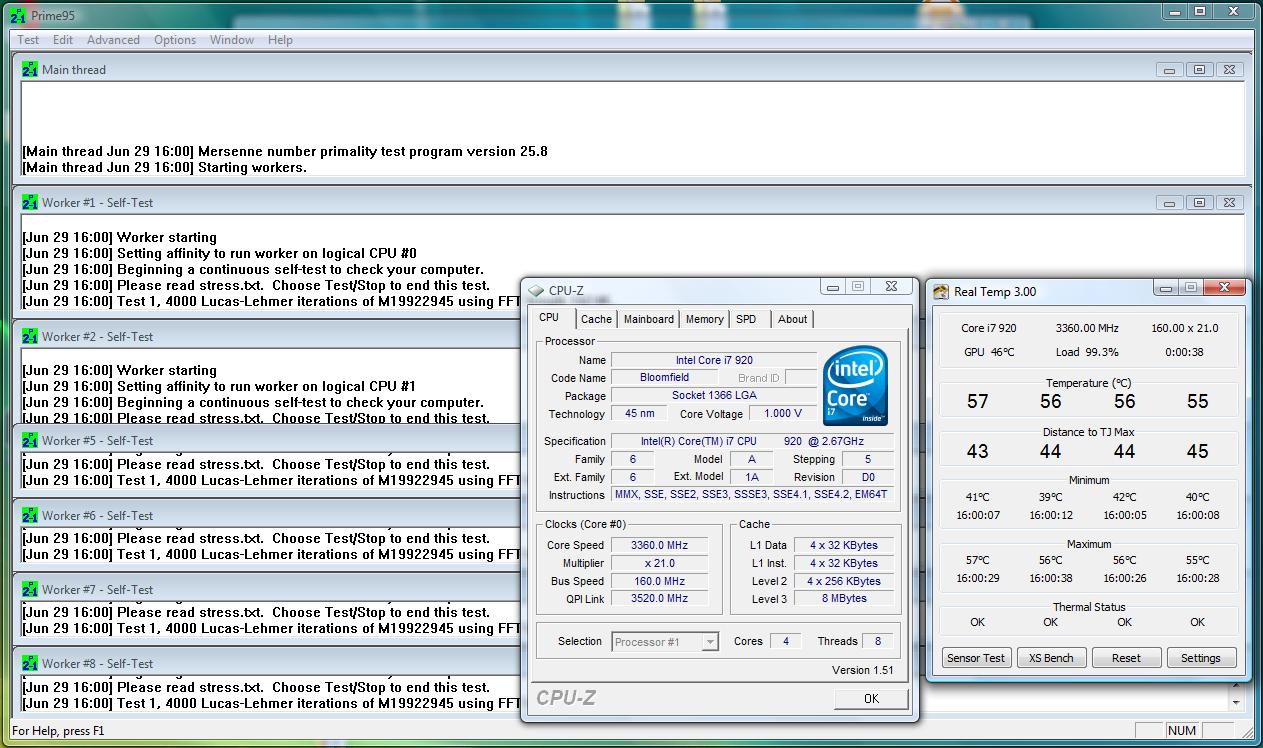
Task: Open the Edit menu in Prime95
Action: [x=63, y=40]
